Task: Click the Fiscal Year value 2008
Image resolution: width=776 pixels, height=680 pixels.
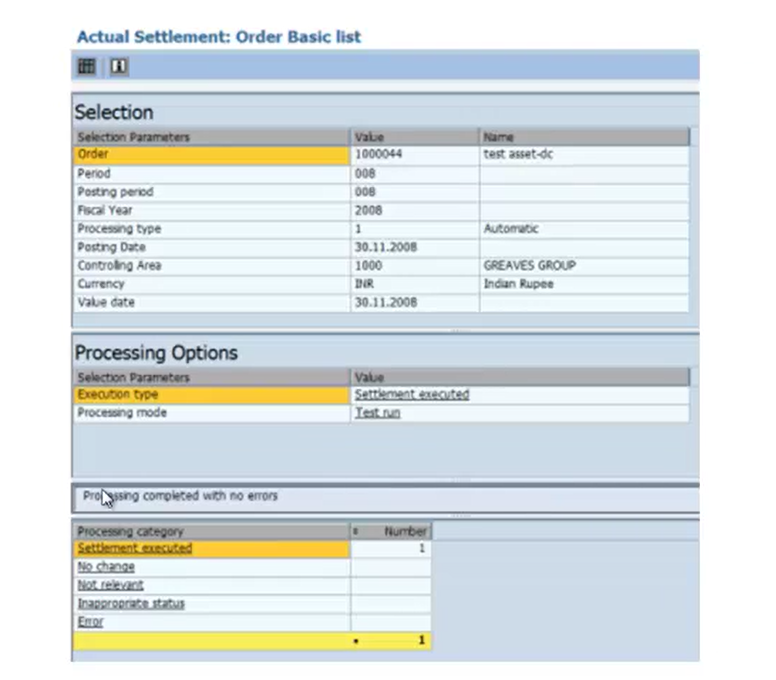Action: [368, 210]
